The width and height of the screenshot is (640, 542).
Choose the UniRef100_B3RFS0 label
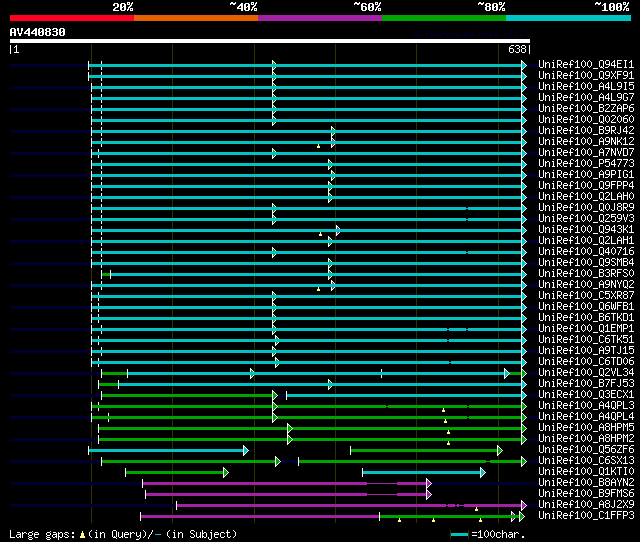[x=586, y=274]
